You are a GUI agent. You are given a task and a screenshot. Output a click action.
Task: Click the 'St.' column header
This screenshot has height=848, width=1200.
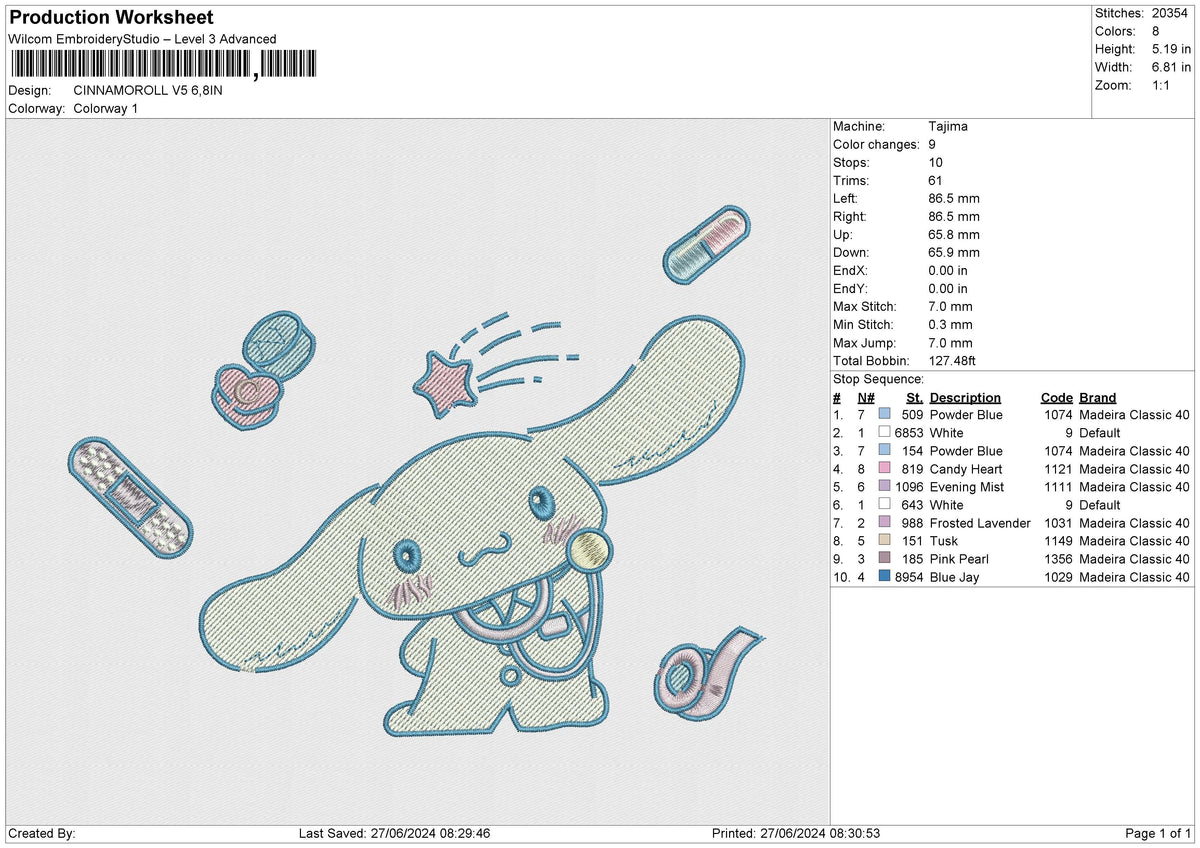click(914, 397)
